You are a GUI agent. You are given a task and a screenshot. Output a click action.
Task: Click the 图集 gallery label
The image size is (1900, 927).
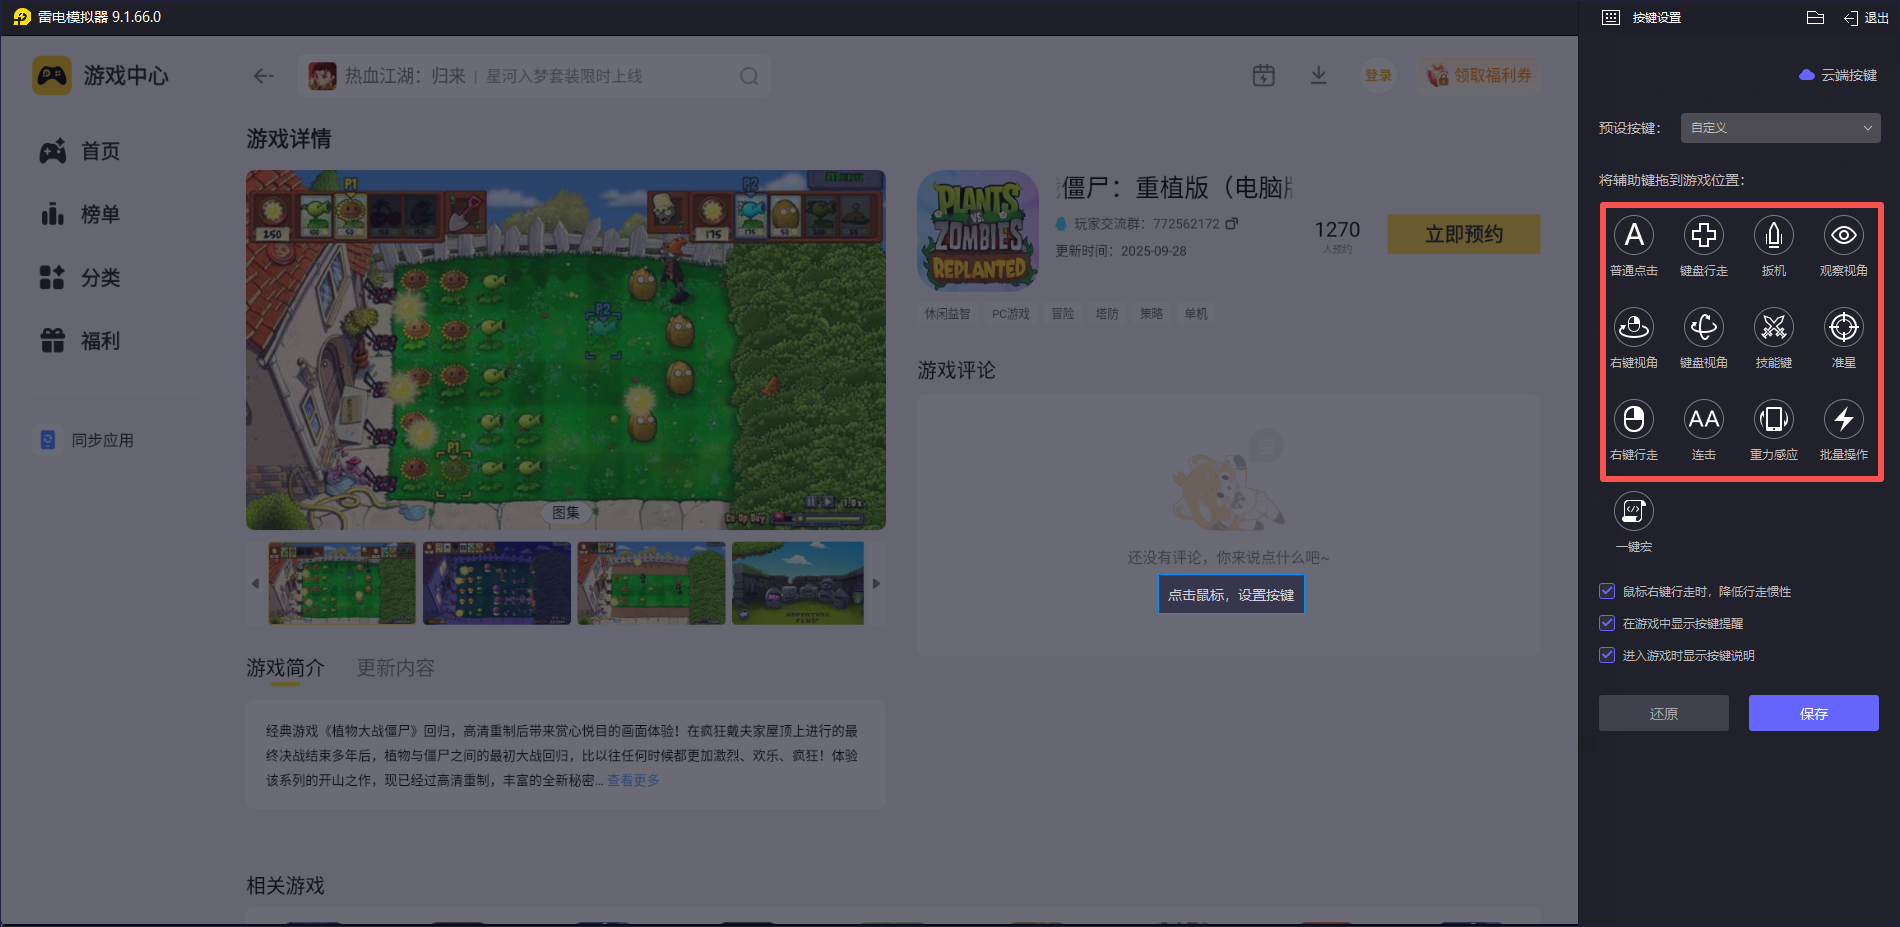point(566,512)
